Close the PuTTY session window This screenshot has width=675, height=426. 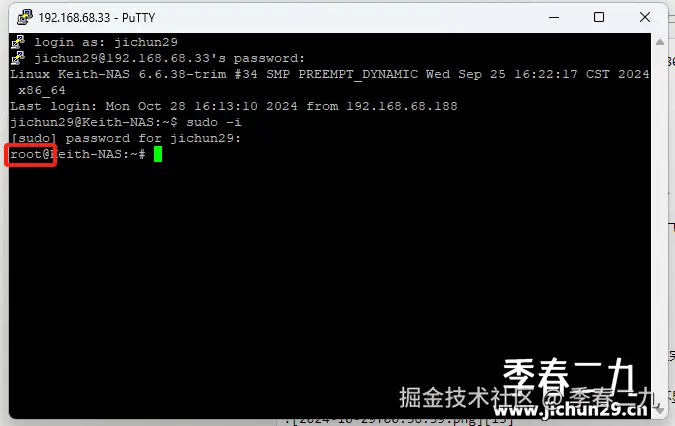[x=645, y=17]
